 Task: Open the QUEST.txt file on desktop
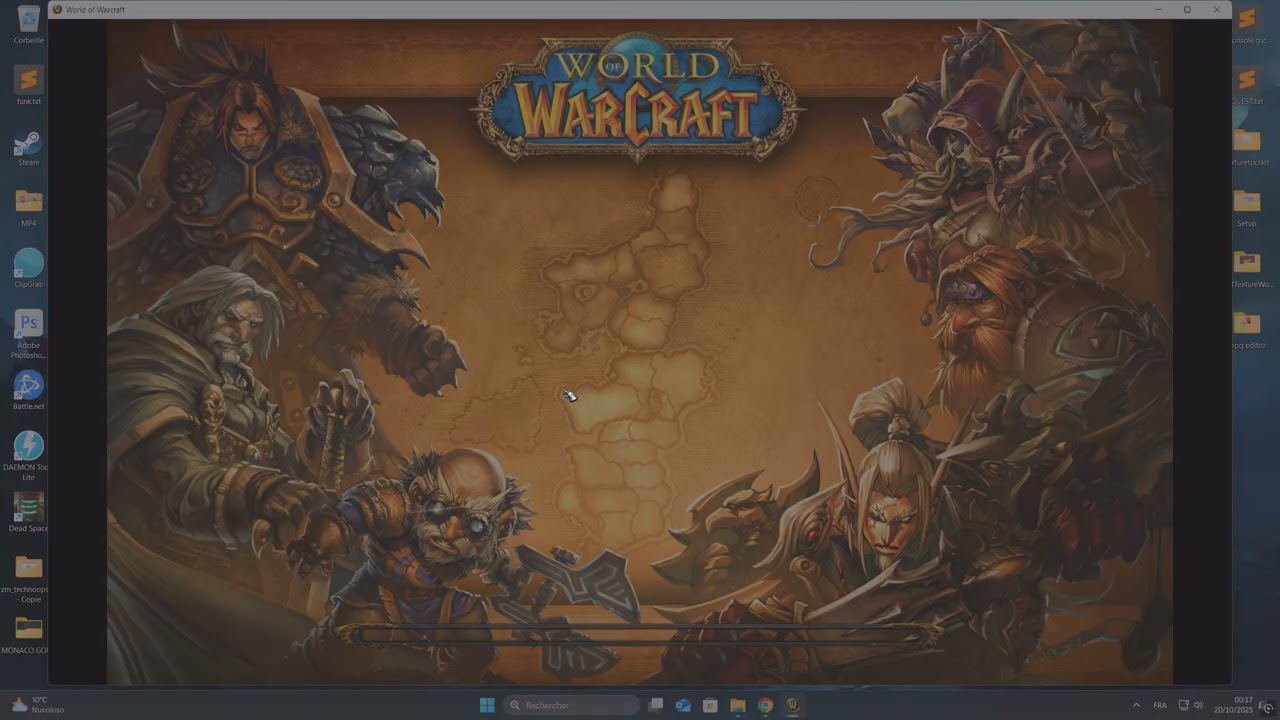click(x=1247, y=85)
